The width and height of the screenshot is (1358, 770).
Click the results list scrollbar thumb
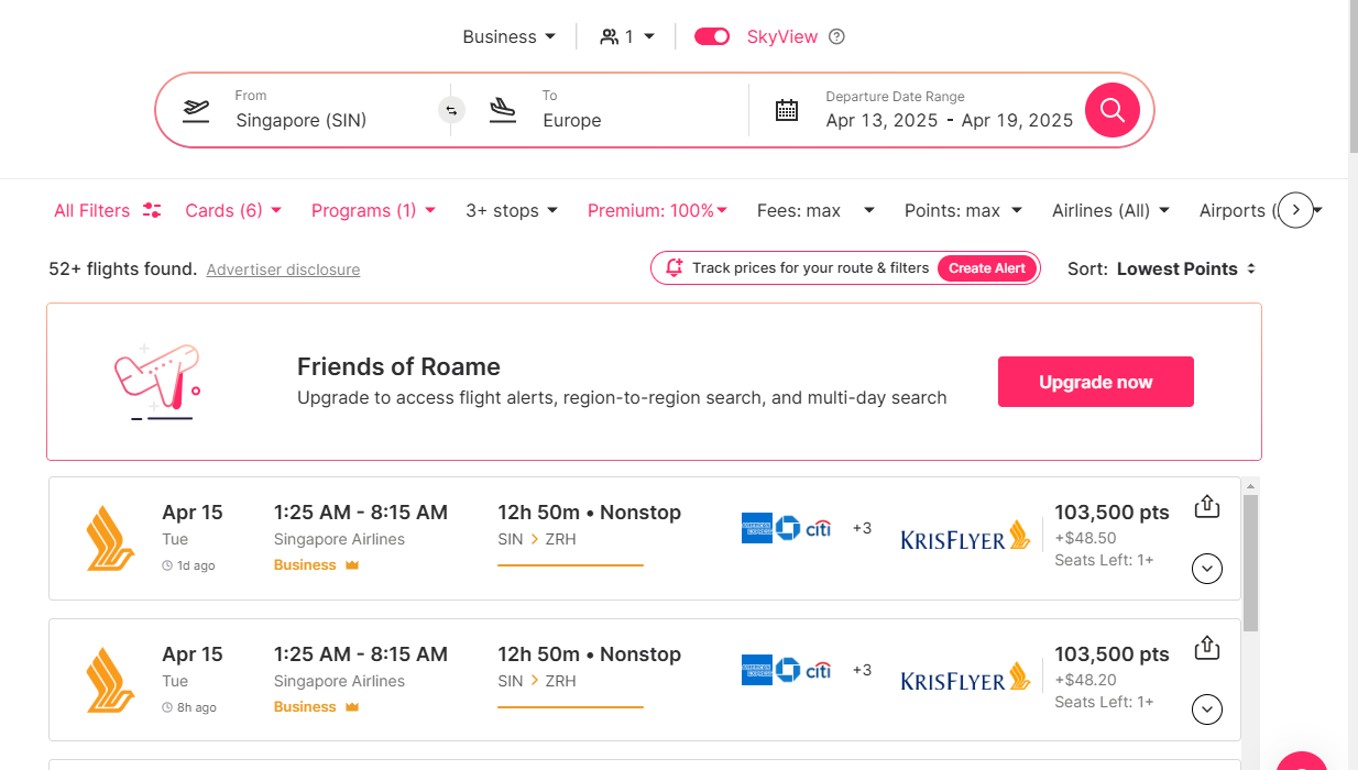pyautogui.click(x=1250, y=562)
